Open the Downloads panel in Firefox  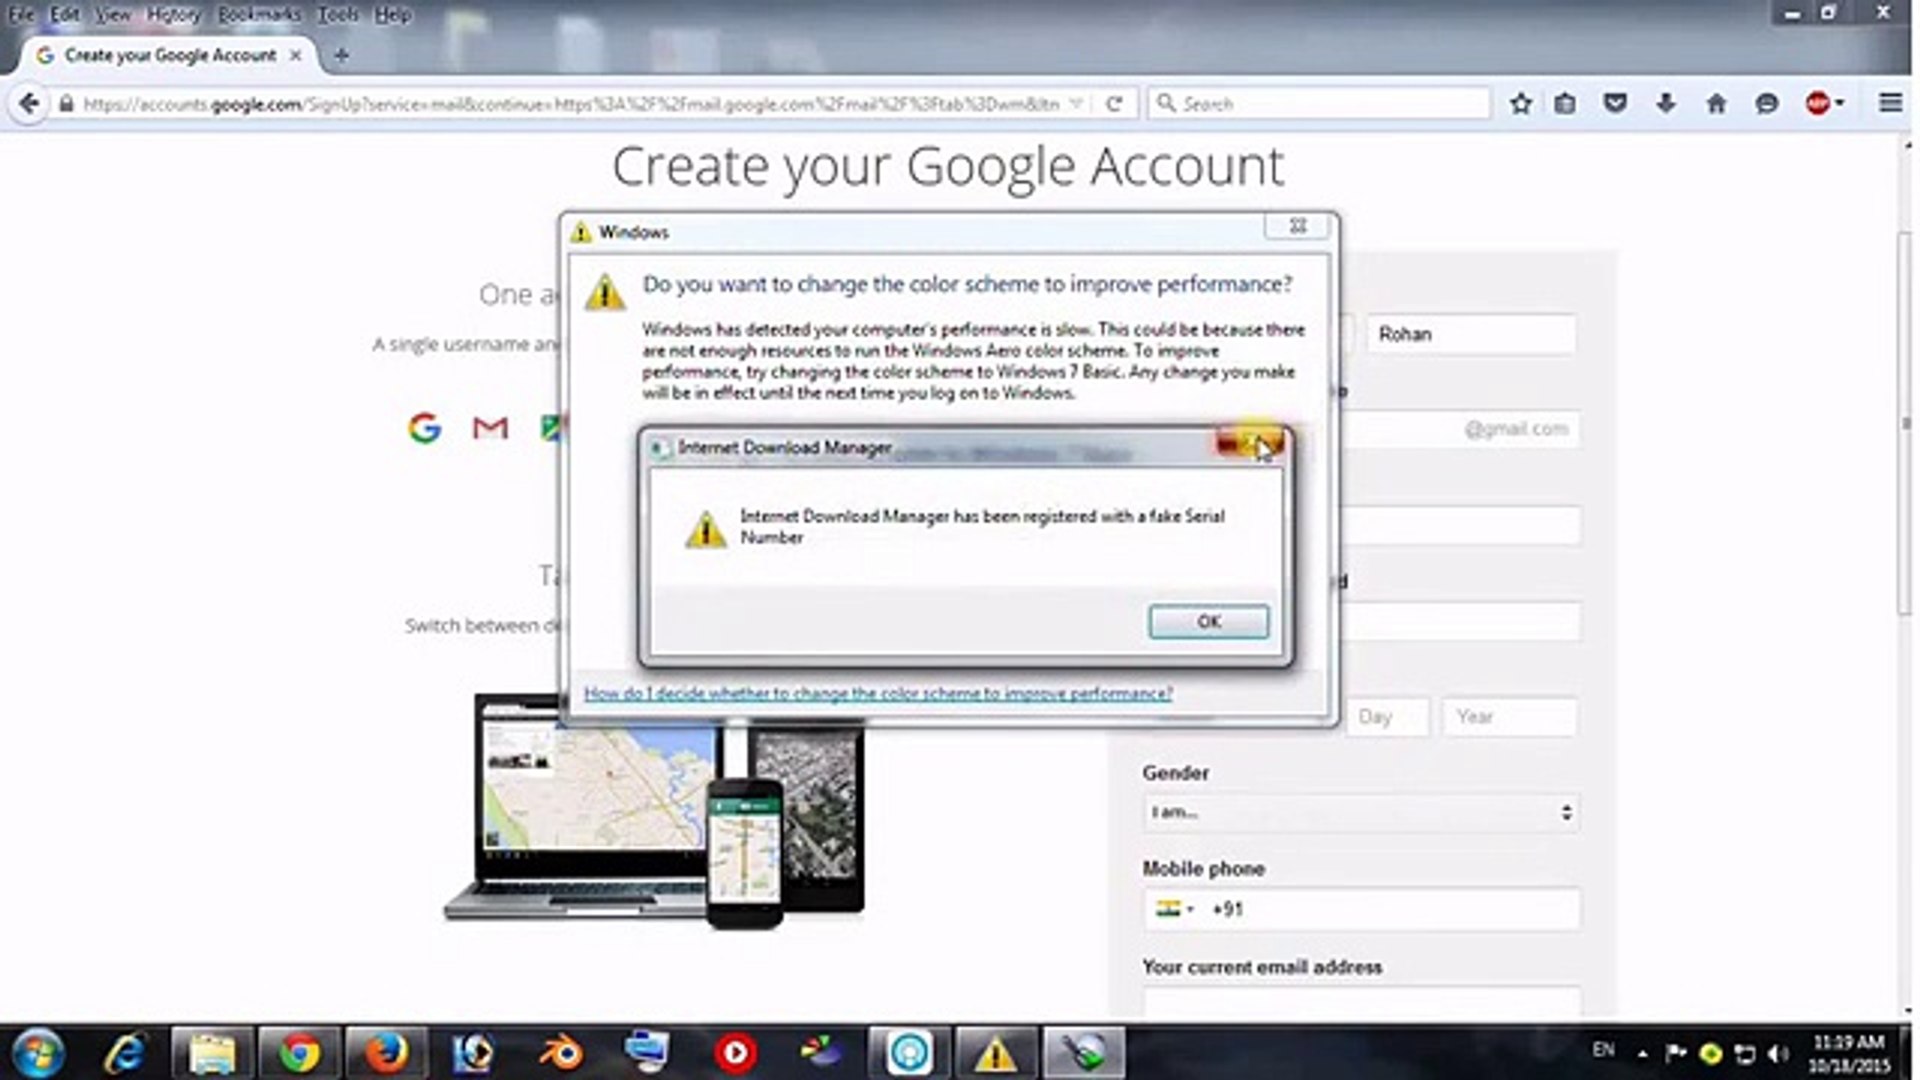pos(1664,103)
